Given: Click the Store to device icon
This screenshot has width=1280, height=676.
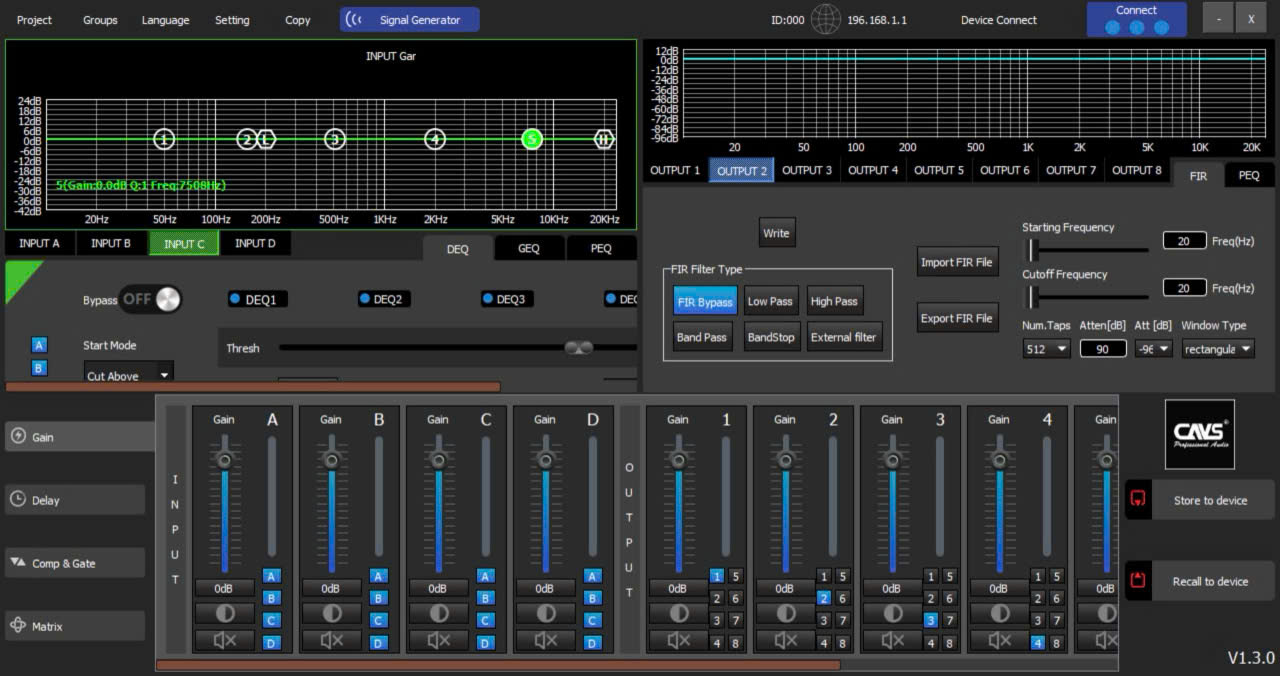Looking at the screenshot, I should (x=1139, y=500).
